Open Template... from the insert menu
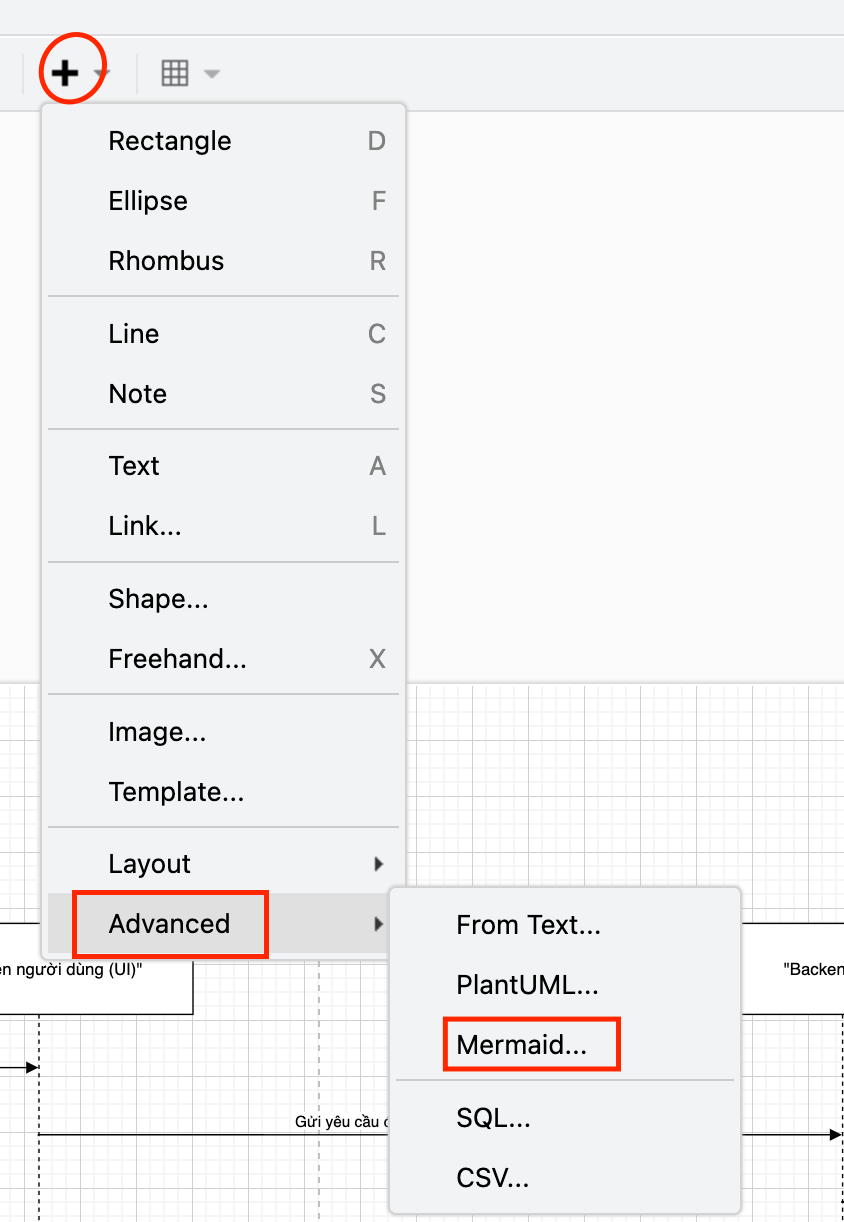The image size is (844, 1222). (x=176, y=792)
